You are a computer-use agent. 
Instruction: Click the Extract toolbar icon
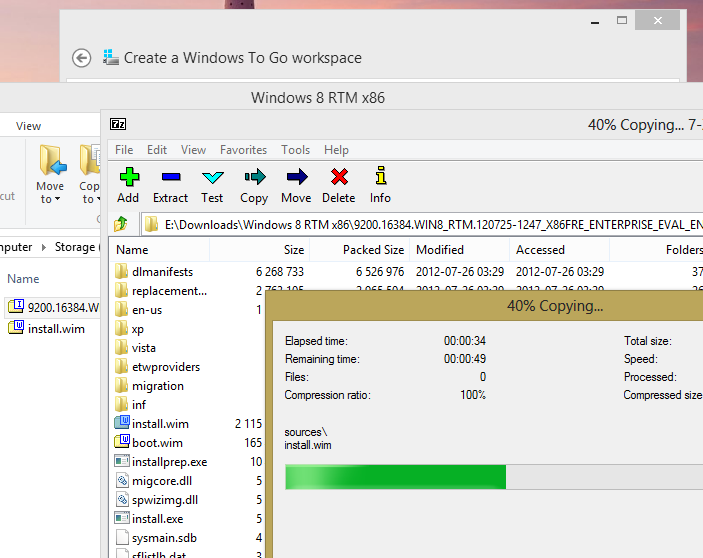(x=171, y=177)
